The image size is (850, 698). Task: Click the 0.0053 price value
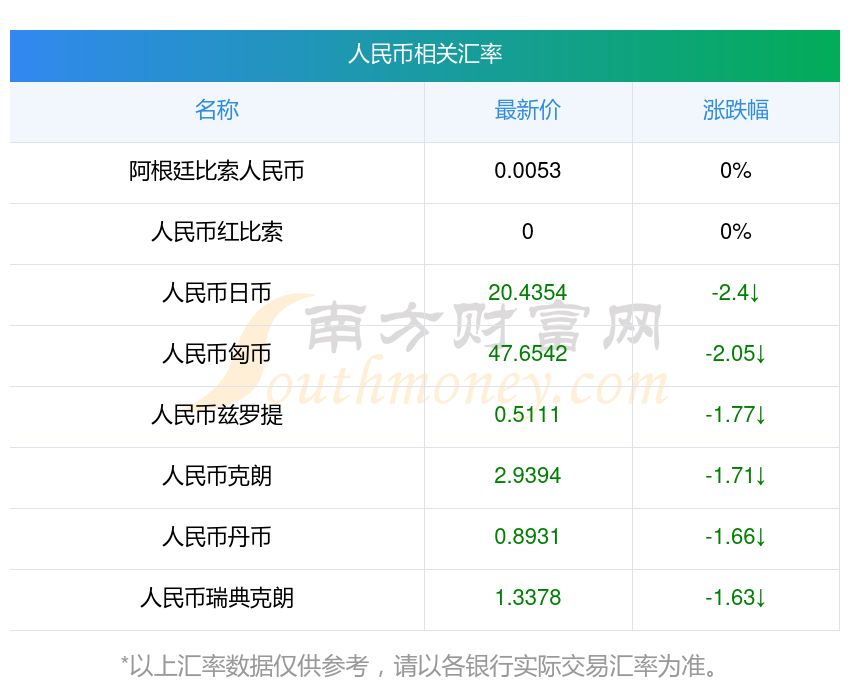click(527, 171)
